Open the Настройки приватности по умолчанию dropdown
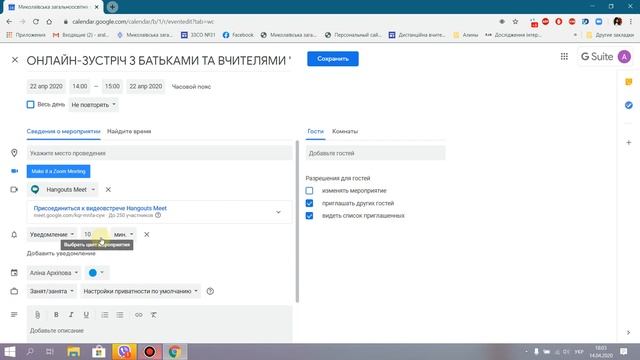Viewport: 640px width, 360px height. point(140,291)
